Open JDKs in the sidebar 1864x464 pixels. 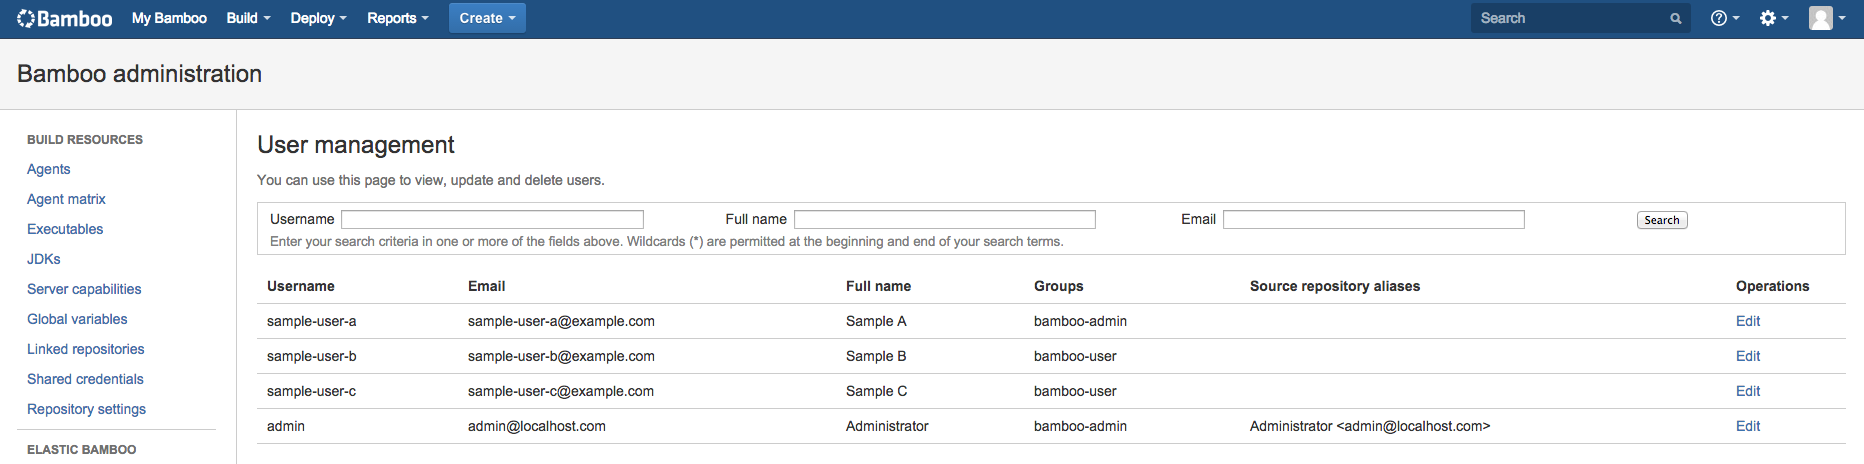click(44, 259)
